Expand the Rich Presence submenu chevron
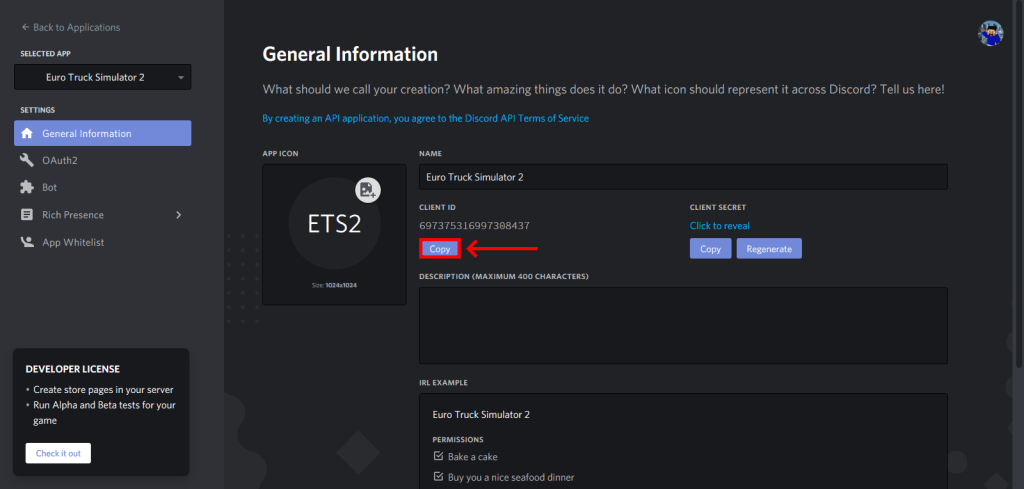Image resolution: width=1024 pixels, height=489 pixels. [x=178, y=214]
